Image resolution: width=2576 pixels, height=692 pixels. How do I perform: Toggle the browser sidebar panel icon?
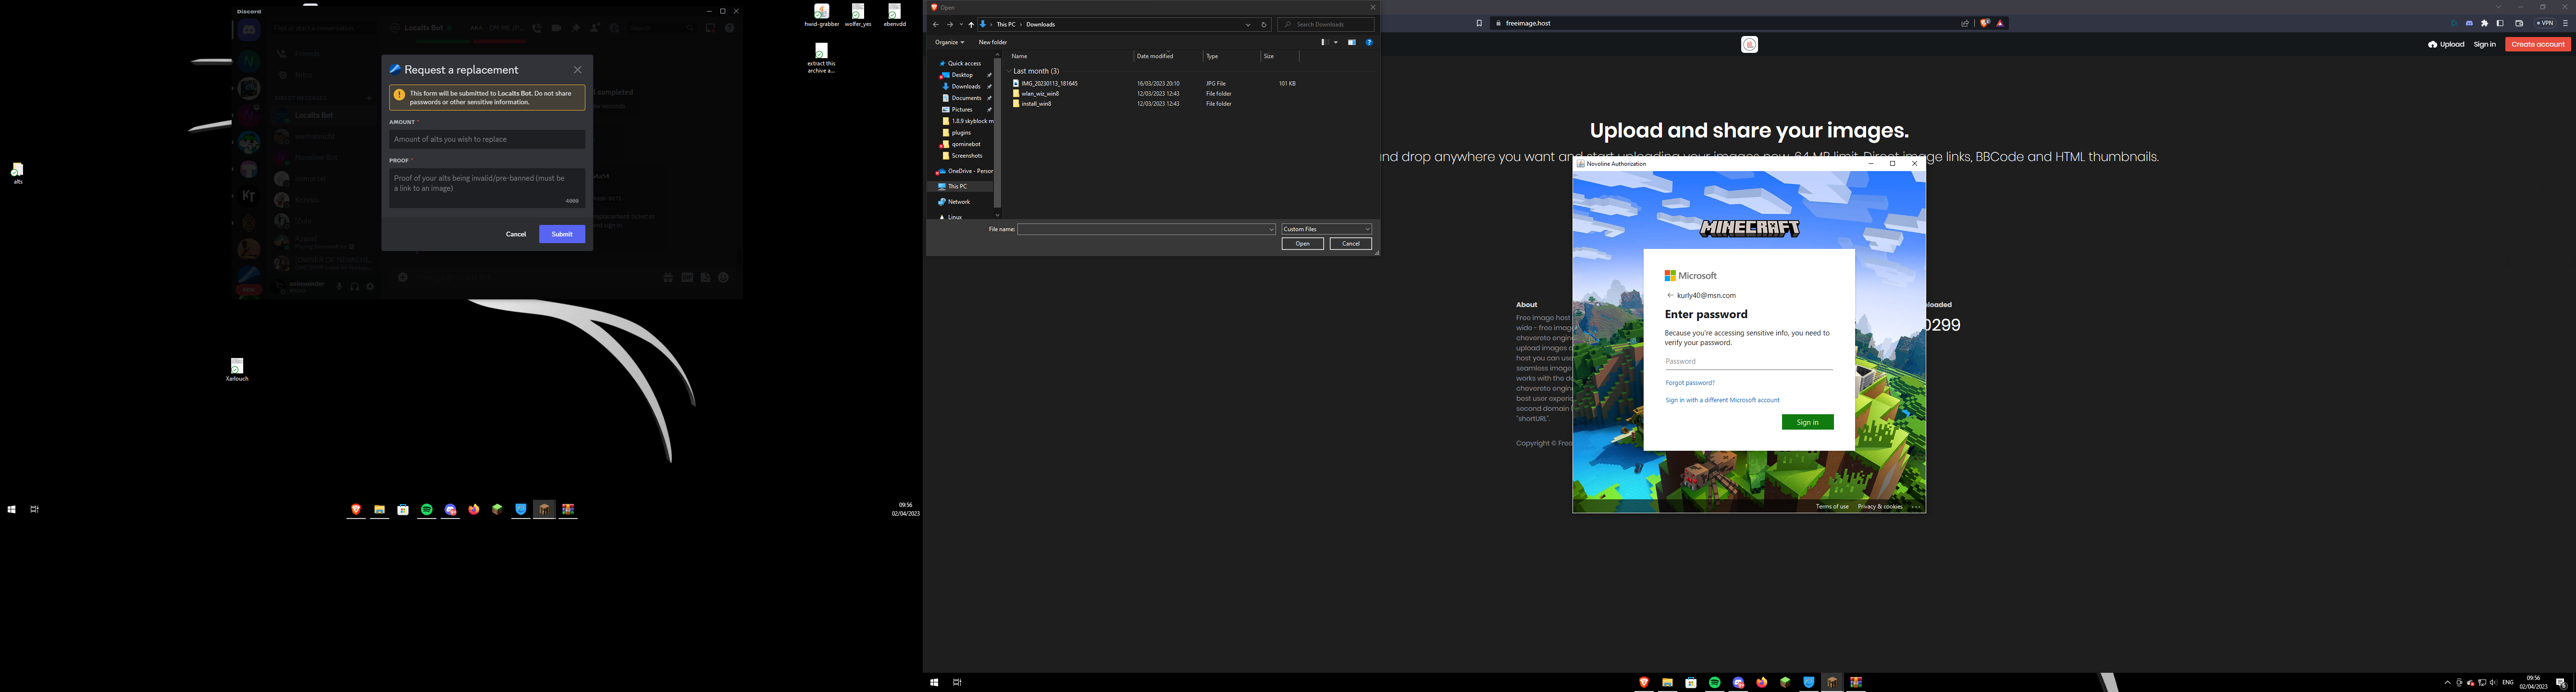click(x=2500, y=23)
